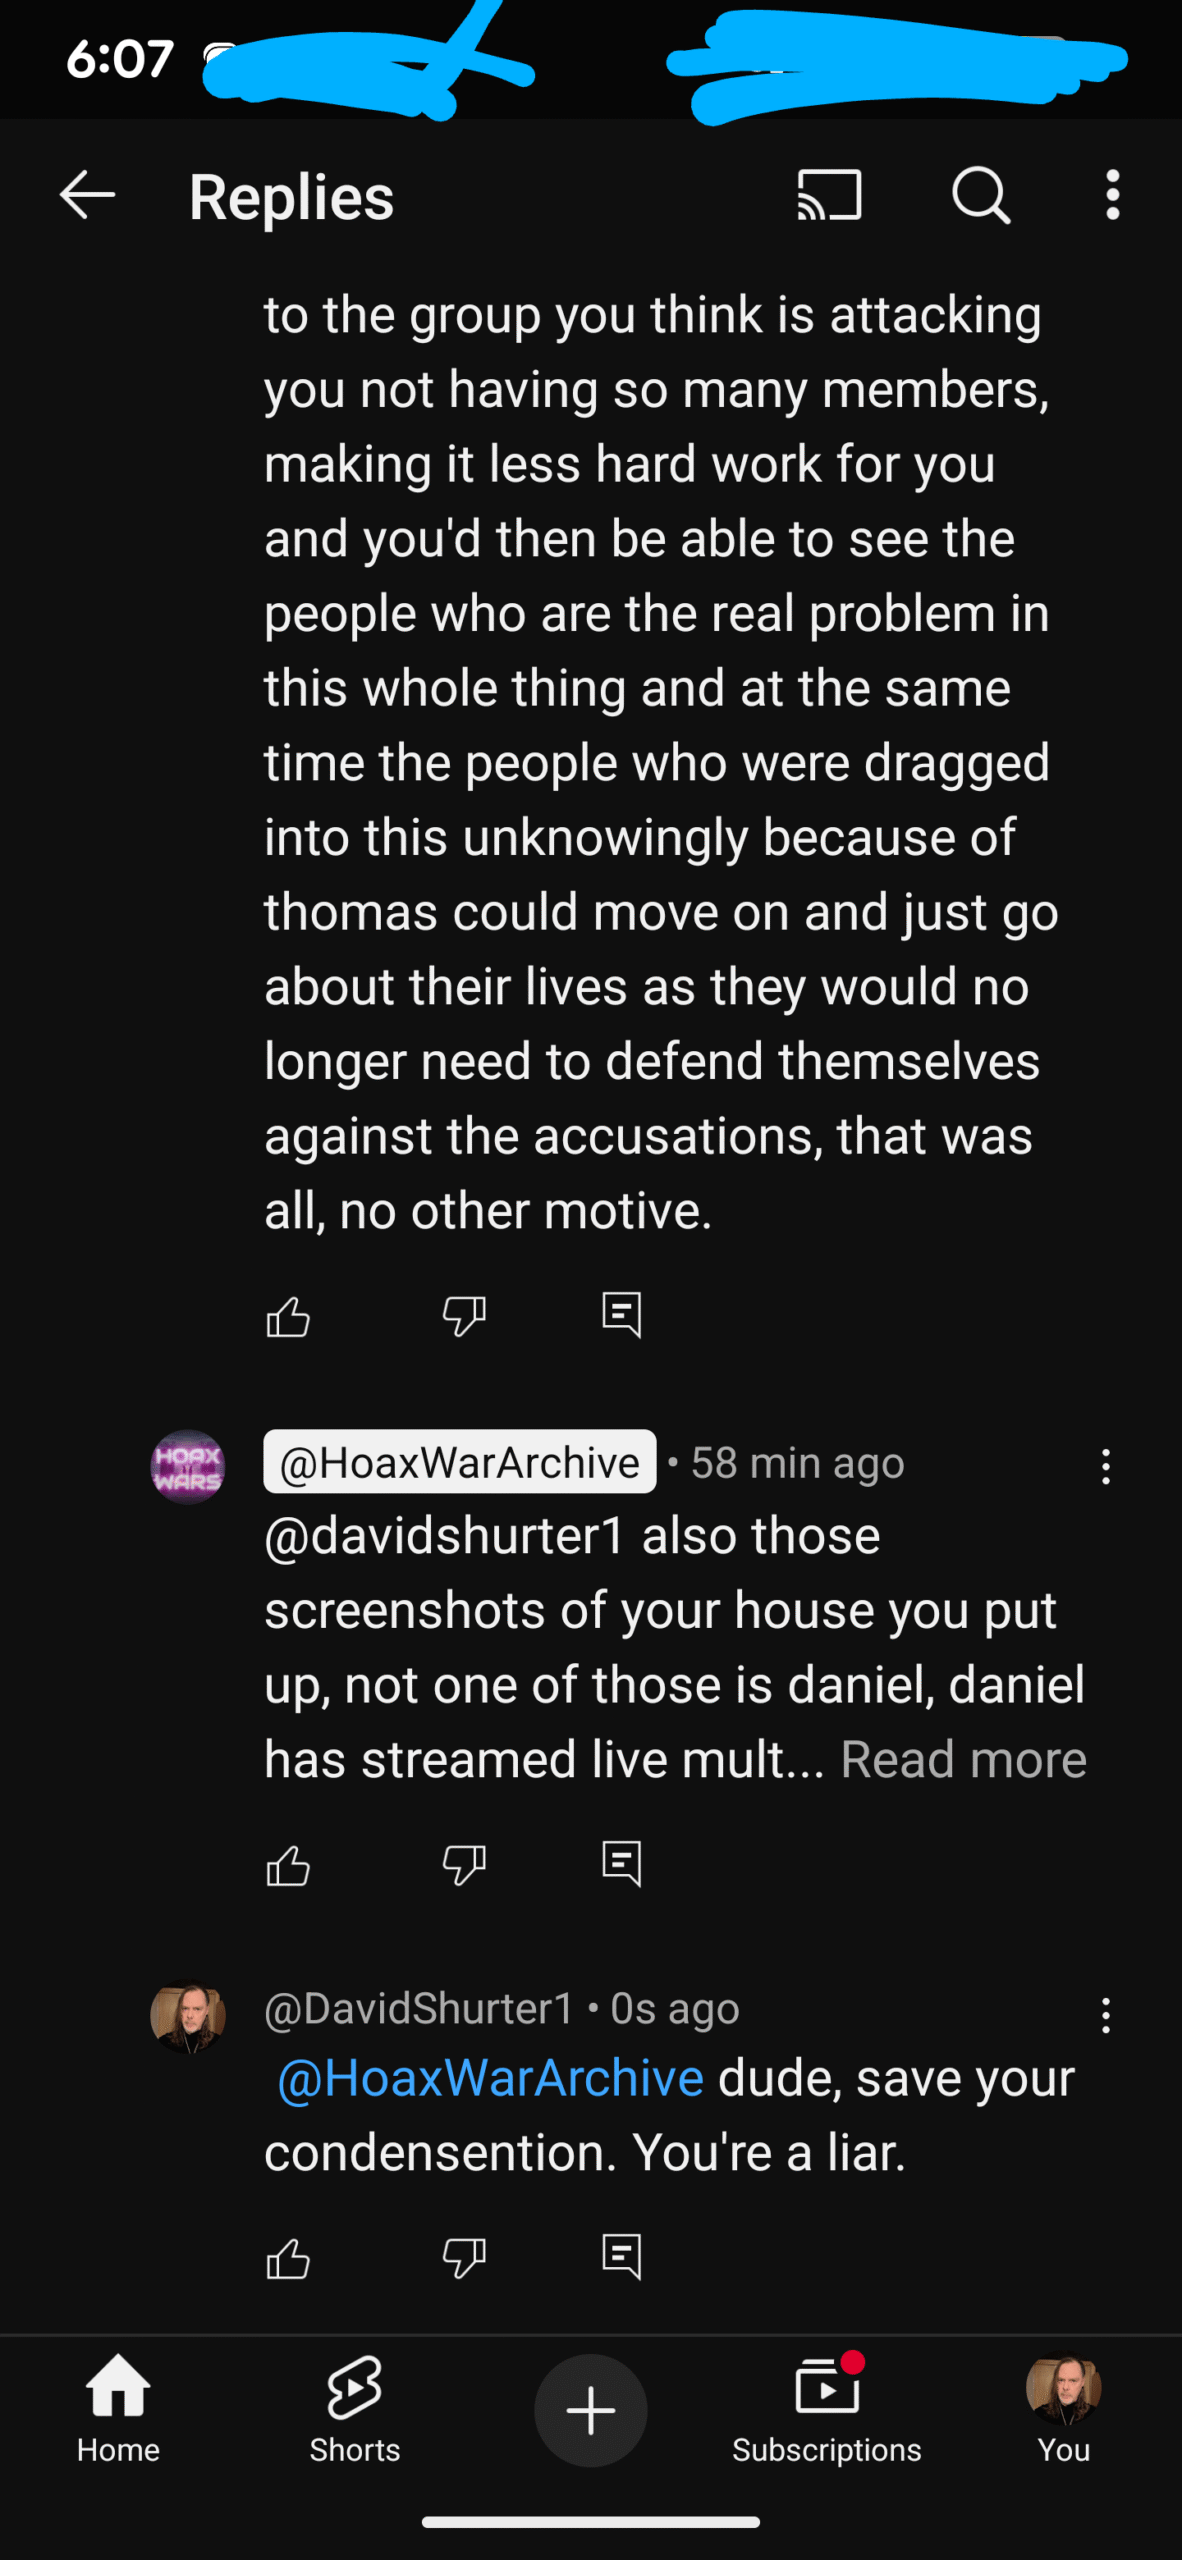Like HoaxWarArchive's comment about screenshots
This screenshot has width=1182, height=2560.
(288, 1865)
